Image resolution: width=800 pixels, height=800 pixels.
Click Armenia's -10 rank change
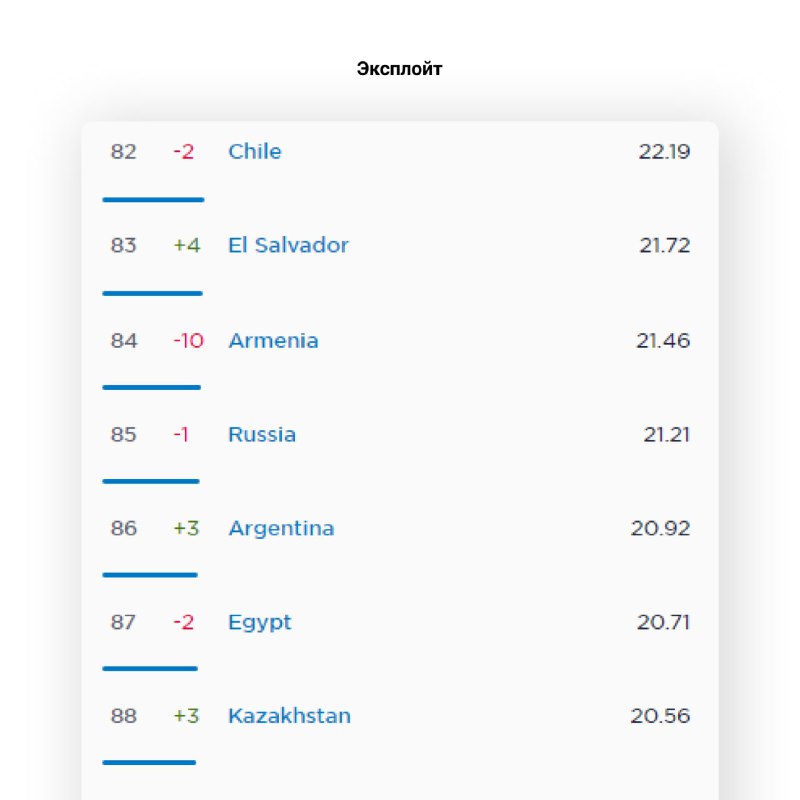click(188, 341)
